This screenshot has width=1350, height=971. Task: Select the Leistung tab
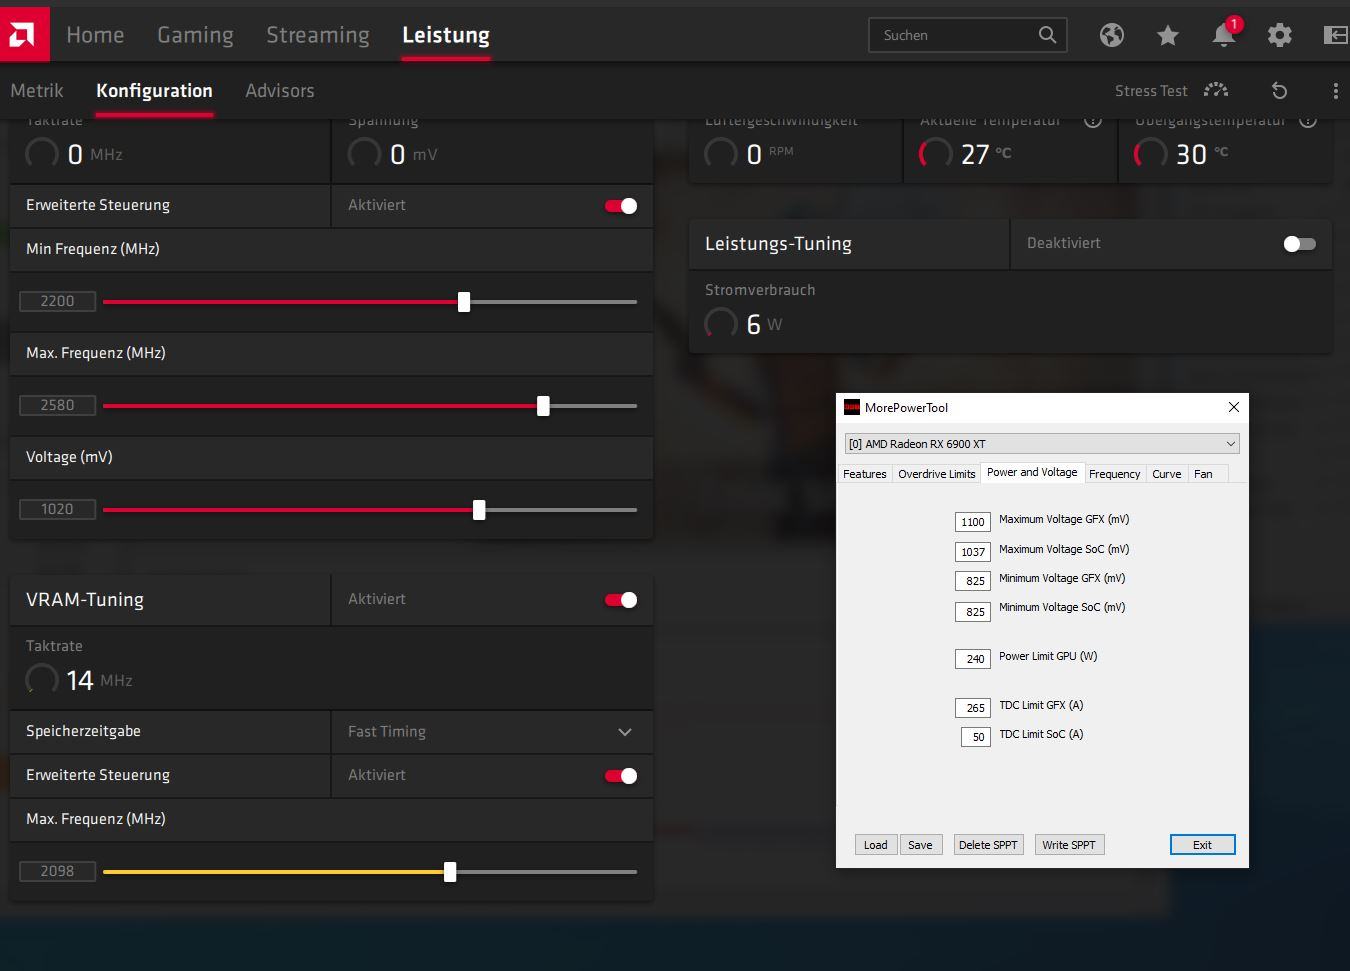coord(446,35)
